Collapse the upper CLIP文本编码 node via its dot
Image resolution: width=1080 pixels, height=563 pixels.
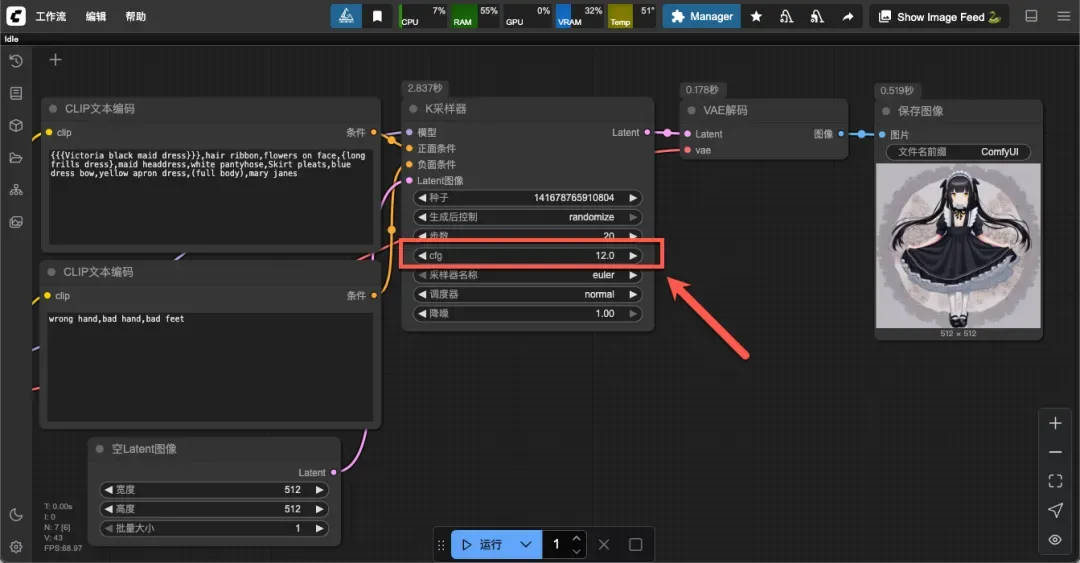coord(53,109)
